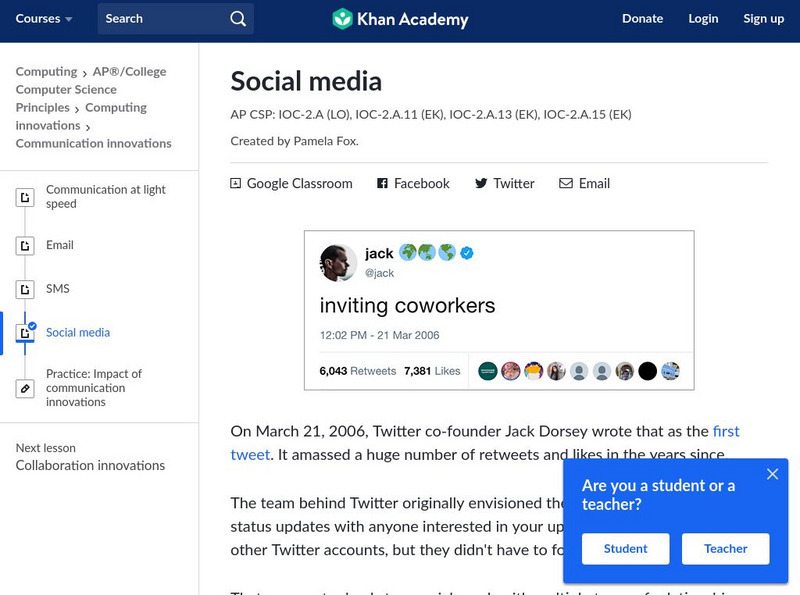This screenshot has height=595, width=800.
Task: Close the student or teacher popup
Action: point(772,474)
